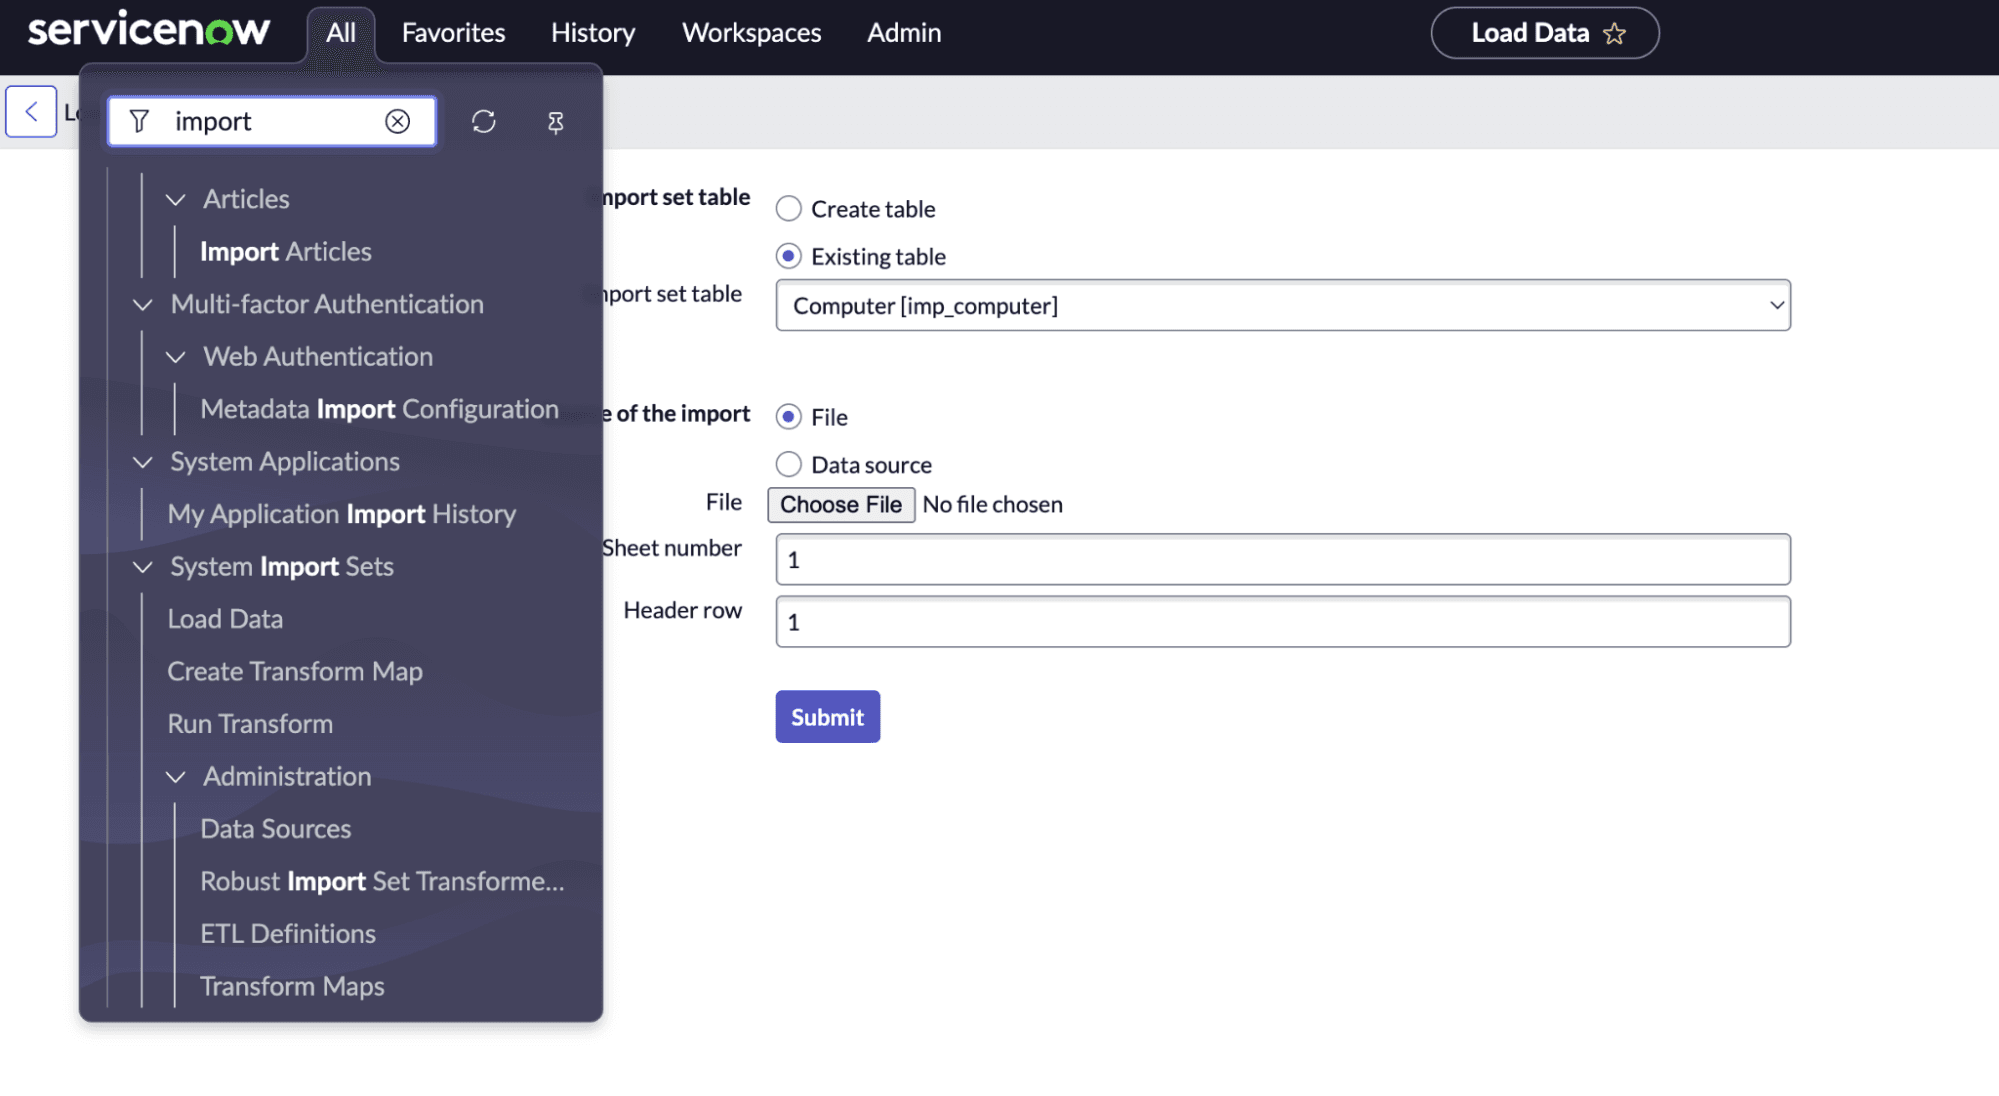Collapse the System Import Sets section
Image resolution: width=1999 pixels, height=1096 pixels.
(142, 566)
